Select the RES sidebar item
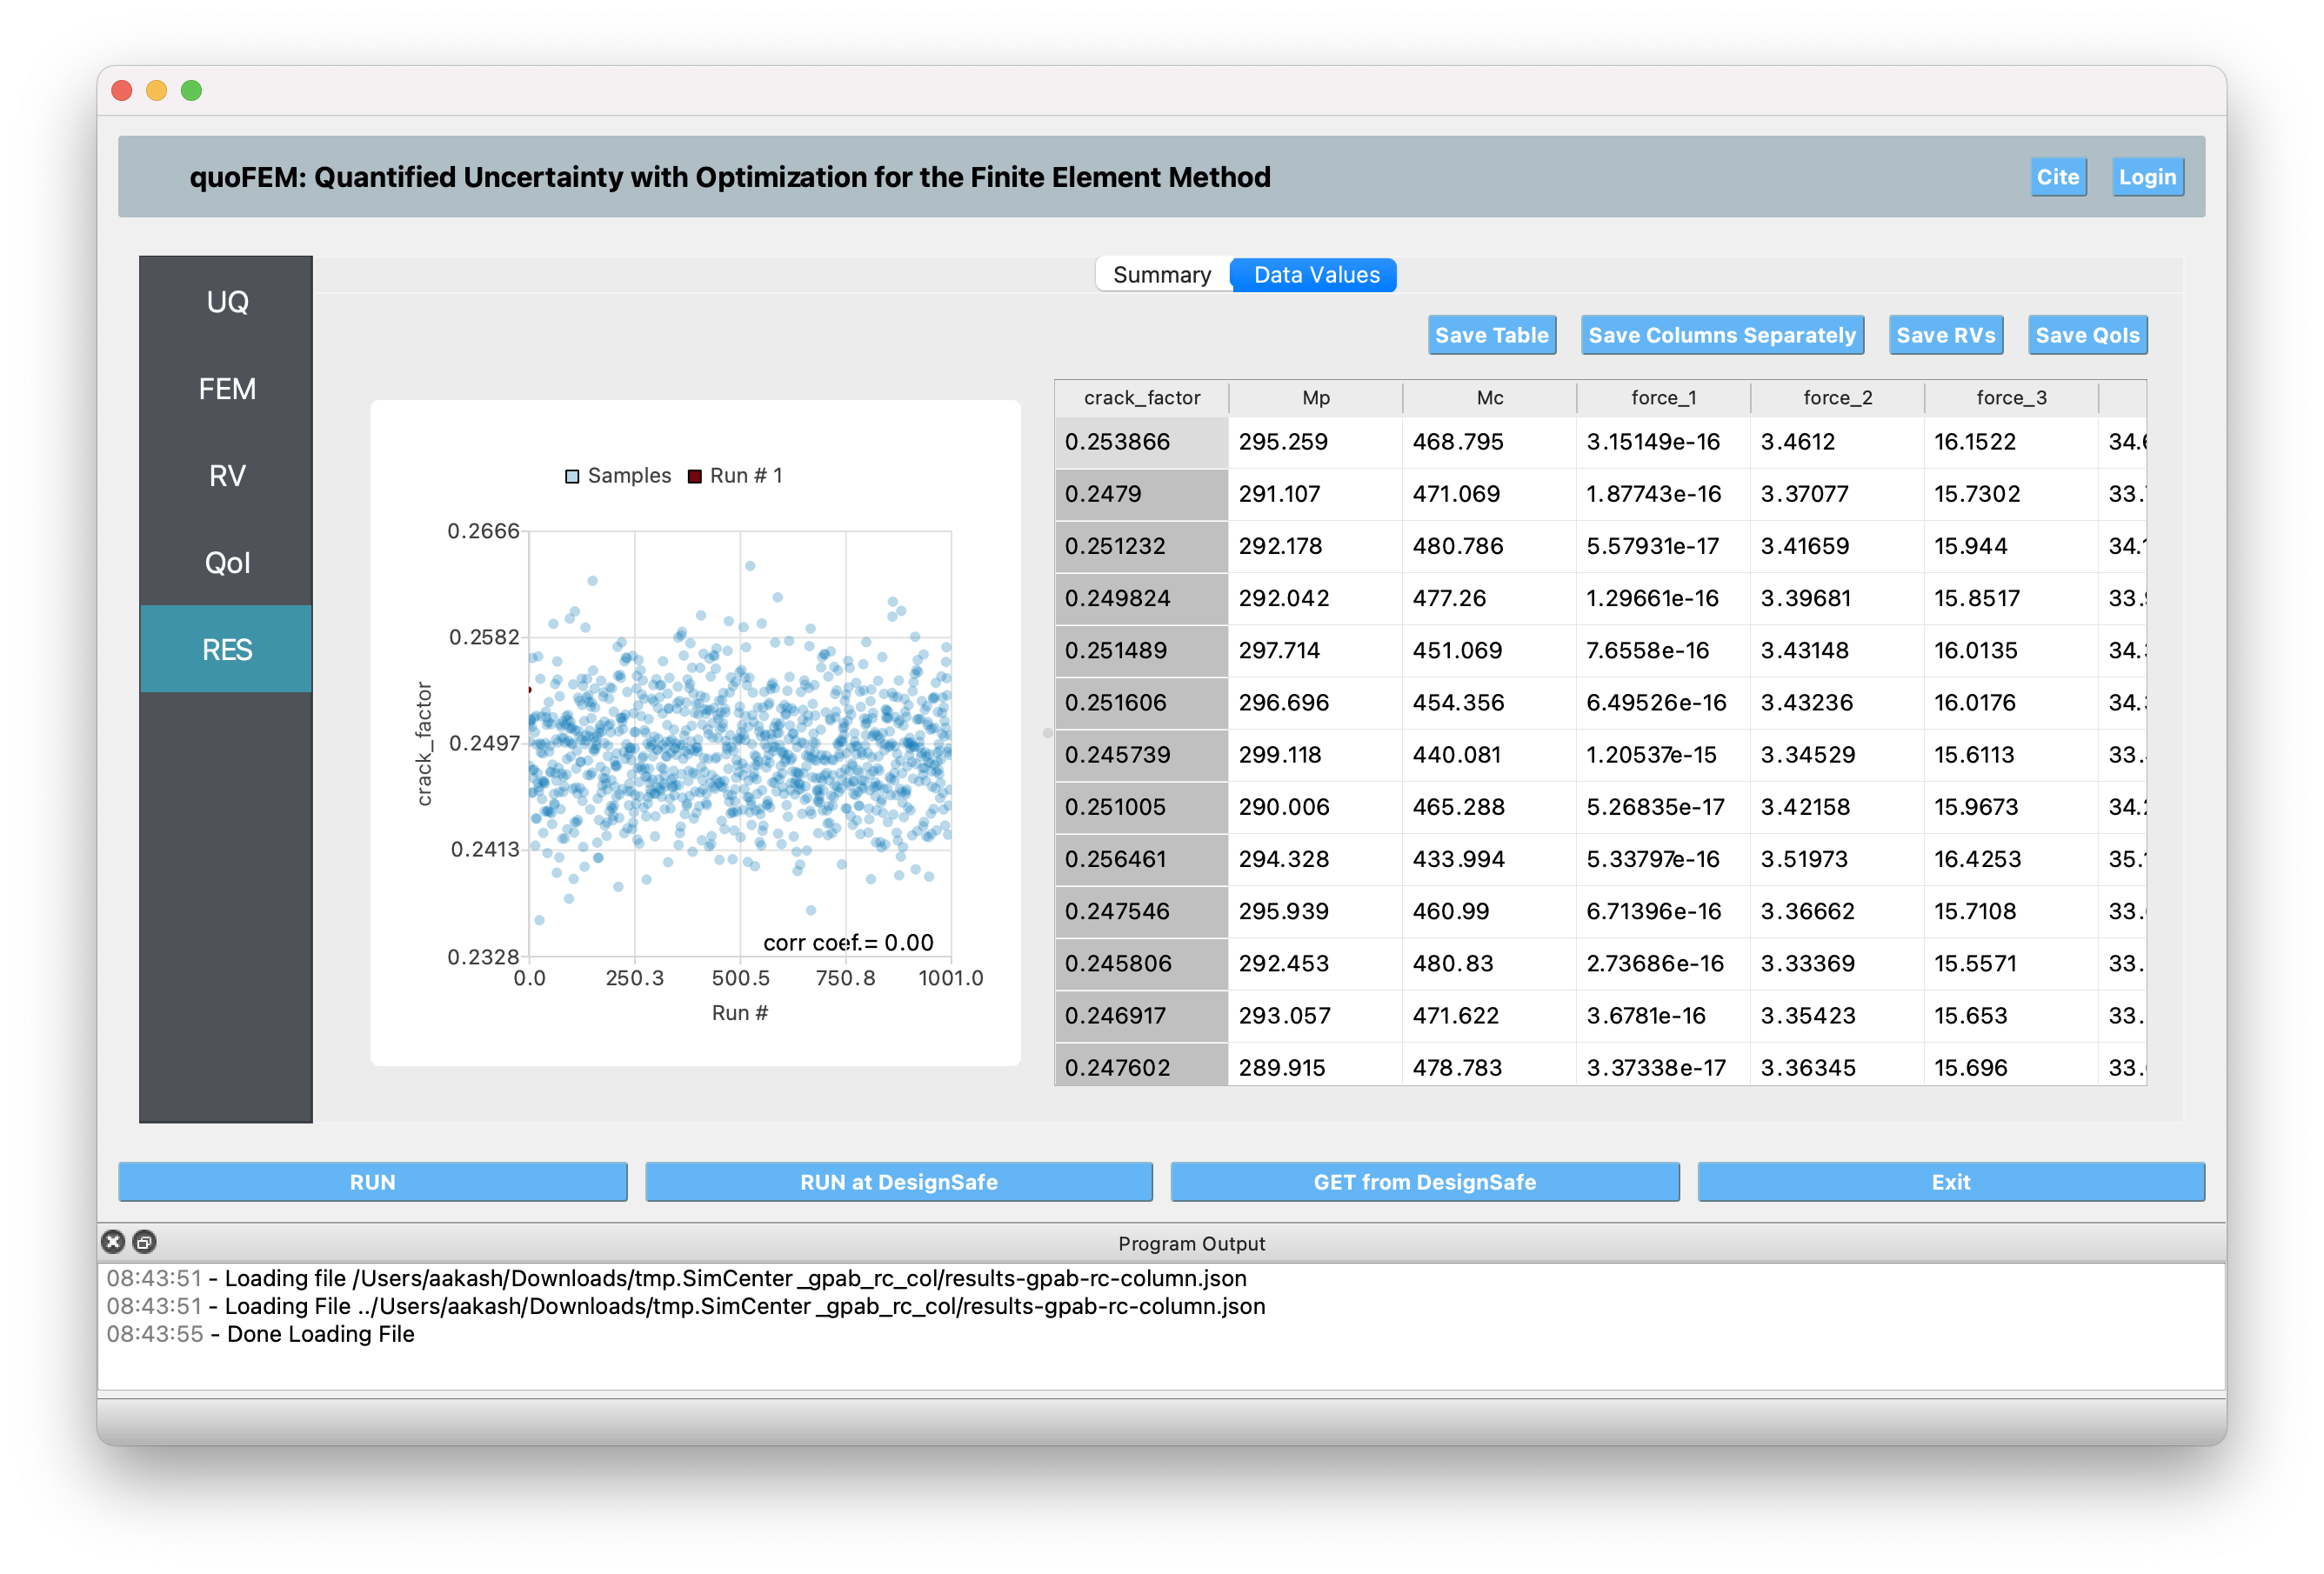The image size is (2324, 1574). click(x=227, y=650)
